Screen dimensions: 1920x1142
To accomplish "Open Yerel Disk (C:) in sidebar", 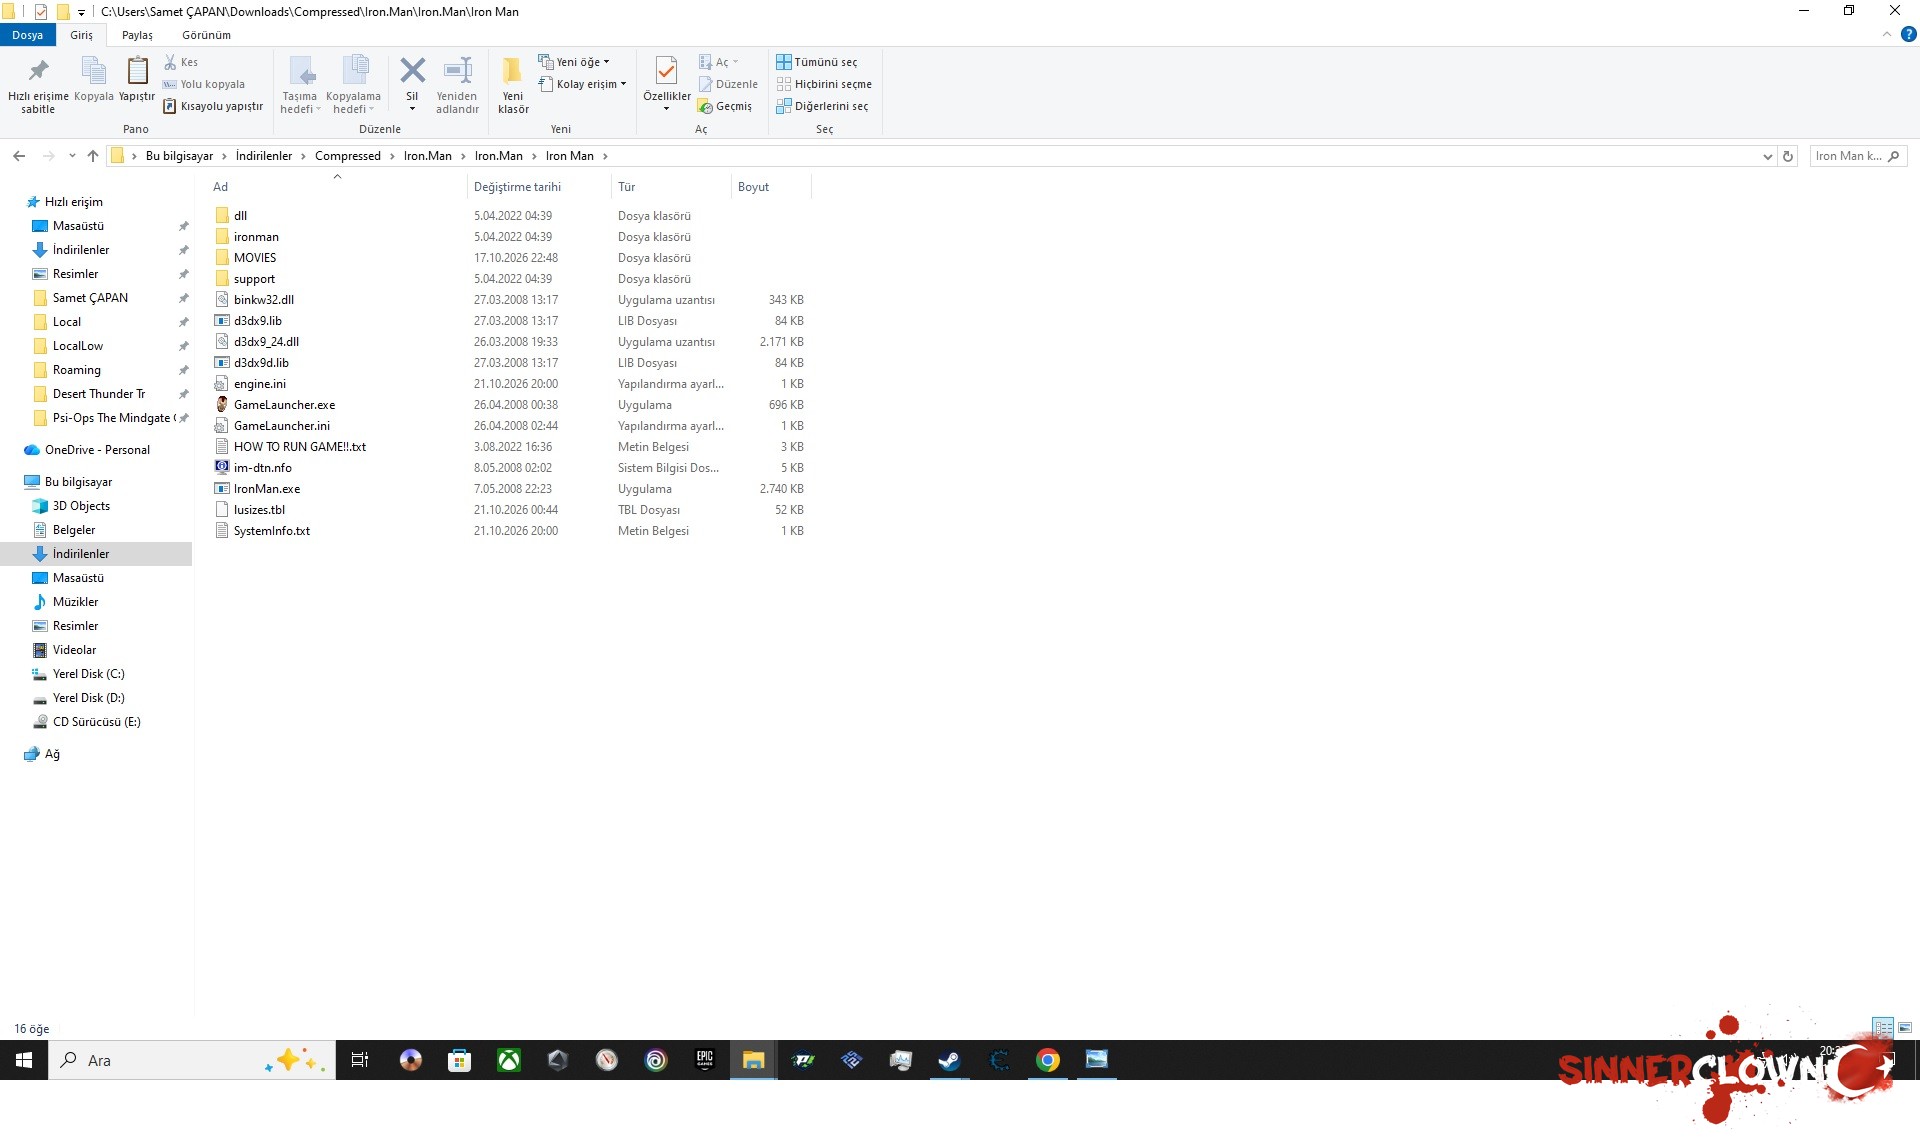I will point(88,674).
